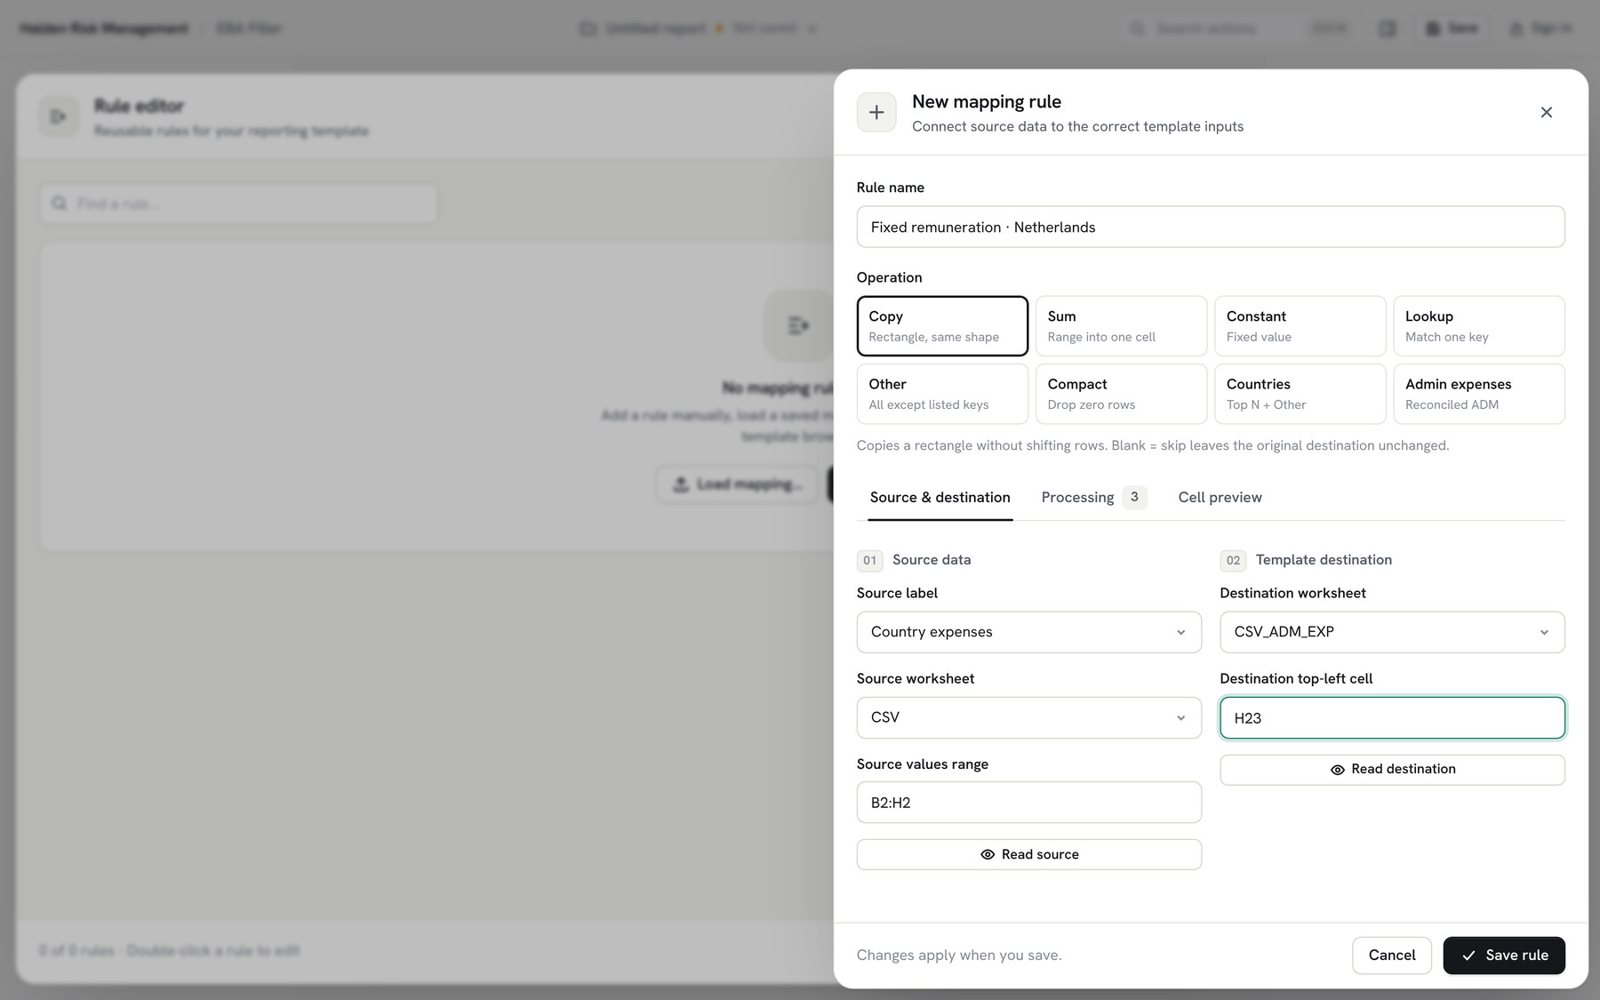This screenshot has width=1600, height=1000.
Task: Choose the Compact operation
Action: coord(1121,394)
